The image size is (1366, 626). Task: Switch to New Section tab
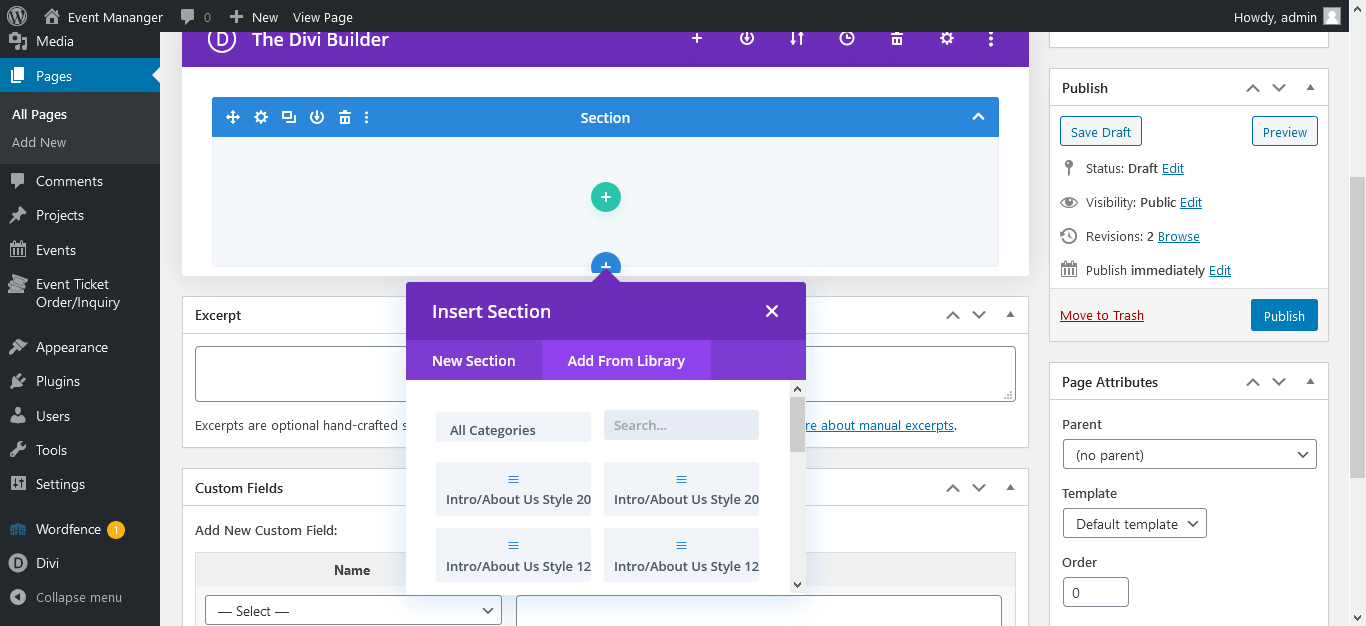point(474,361)
